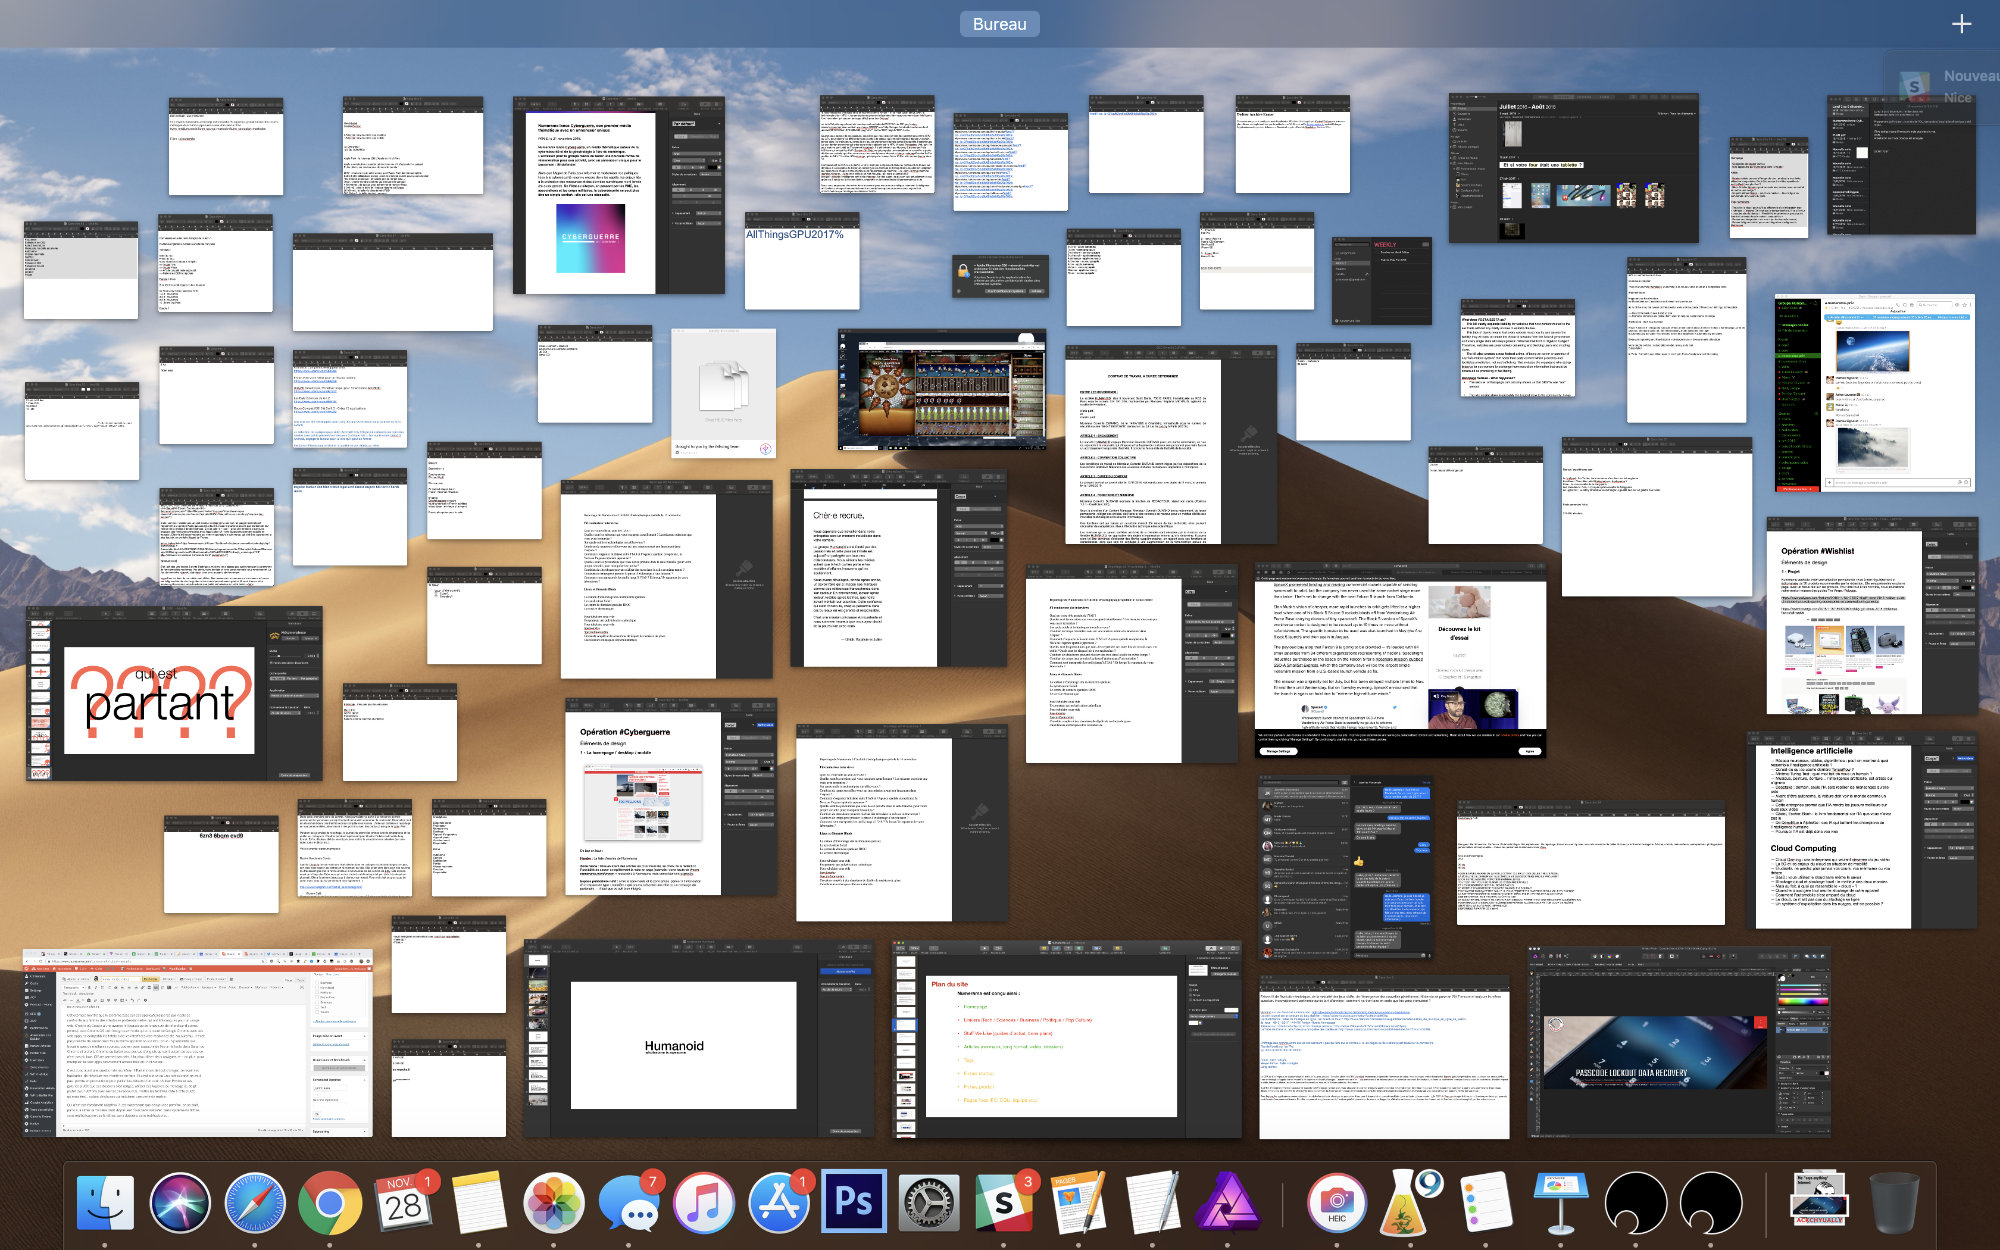Launch Keynote podium icon in Dock
Image resolution: width=2000 pixels, height=1250 pixels.
[x=1560, y=1203]
